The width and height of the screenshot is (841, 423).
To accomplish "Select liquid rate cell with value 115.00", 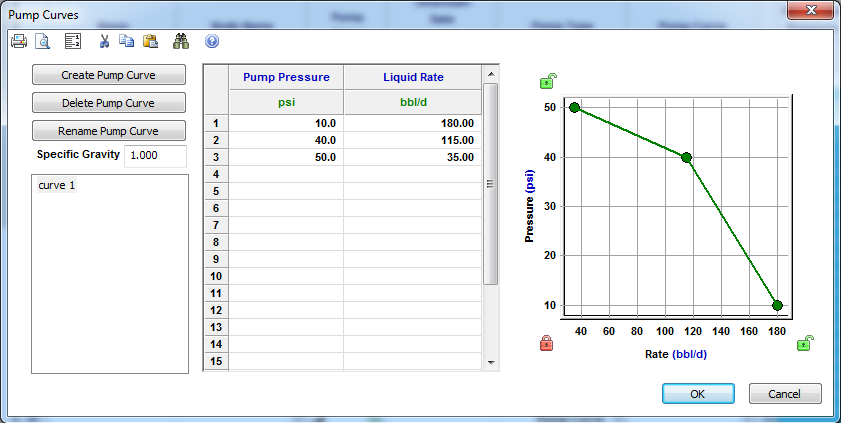I will [413, 140].
